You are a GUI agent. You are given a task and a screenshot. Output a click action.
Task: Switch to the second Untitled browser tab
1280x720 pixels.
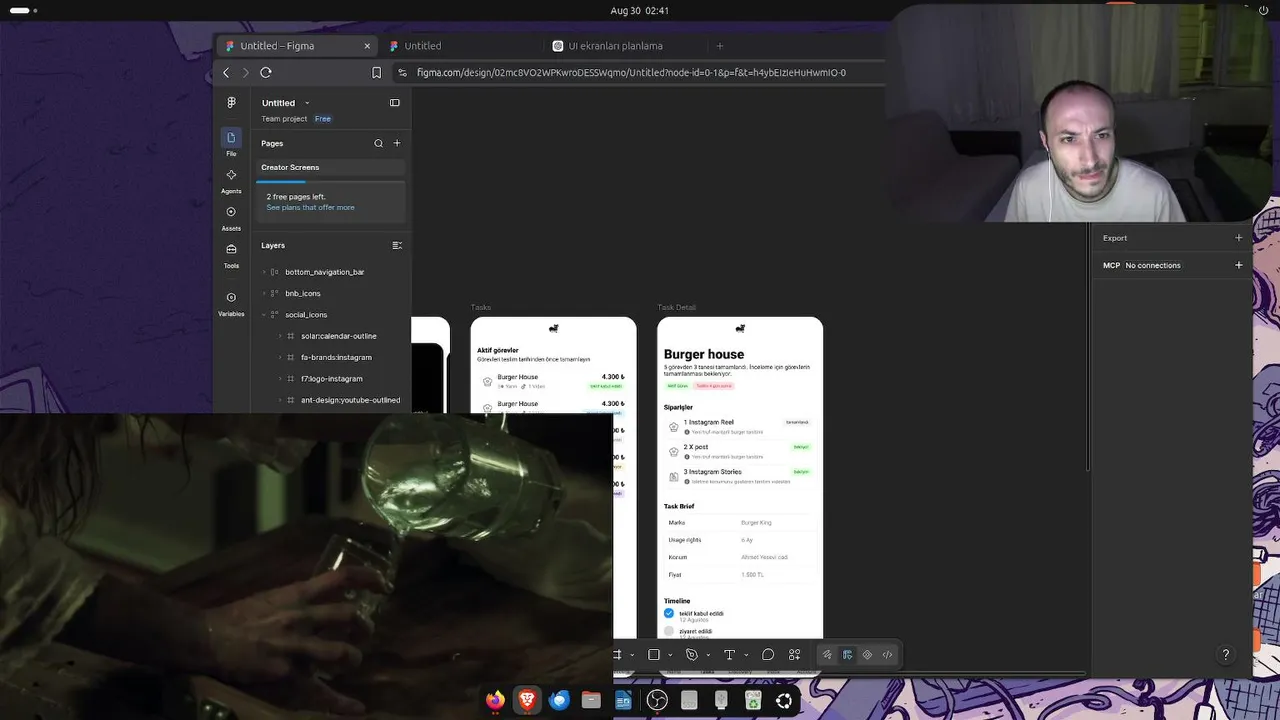(462, 46)
